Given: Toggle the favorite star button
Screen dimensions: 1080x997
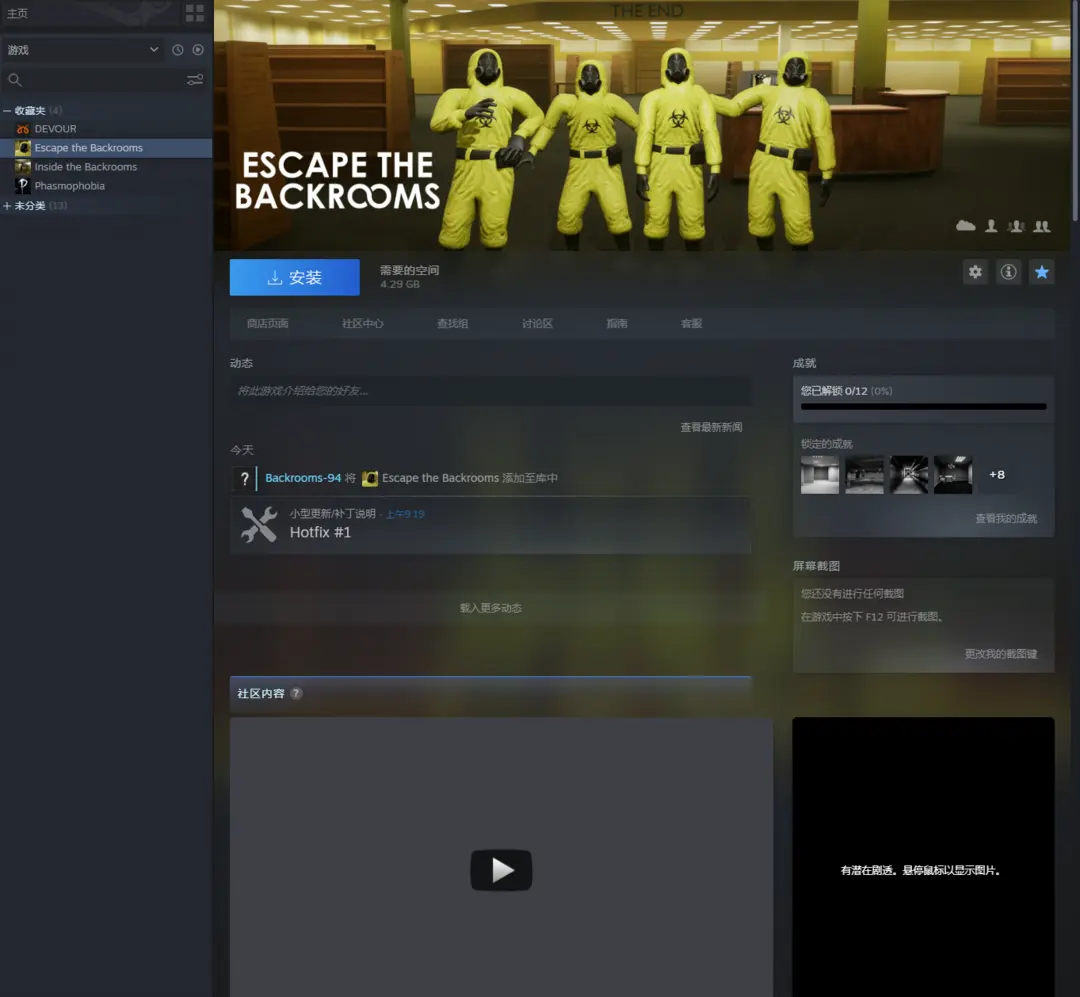Looking at the screenshot, I should click(1041, 271).
